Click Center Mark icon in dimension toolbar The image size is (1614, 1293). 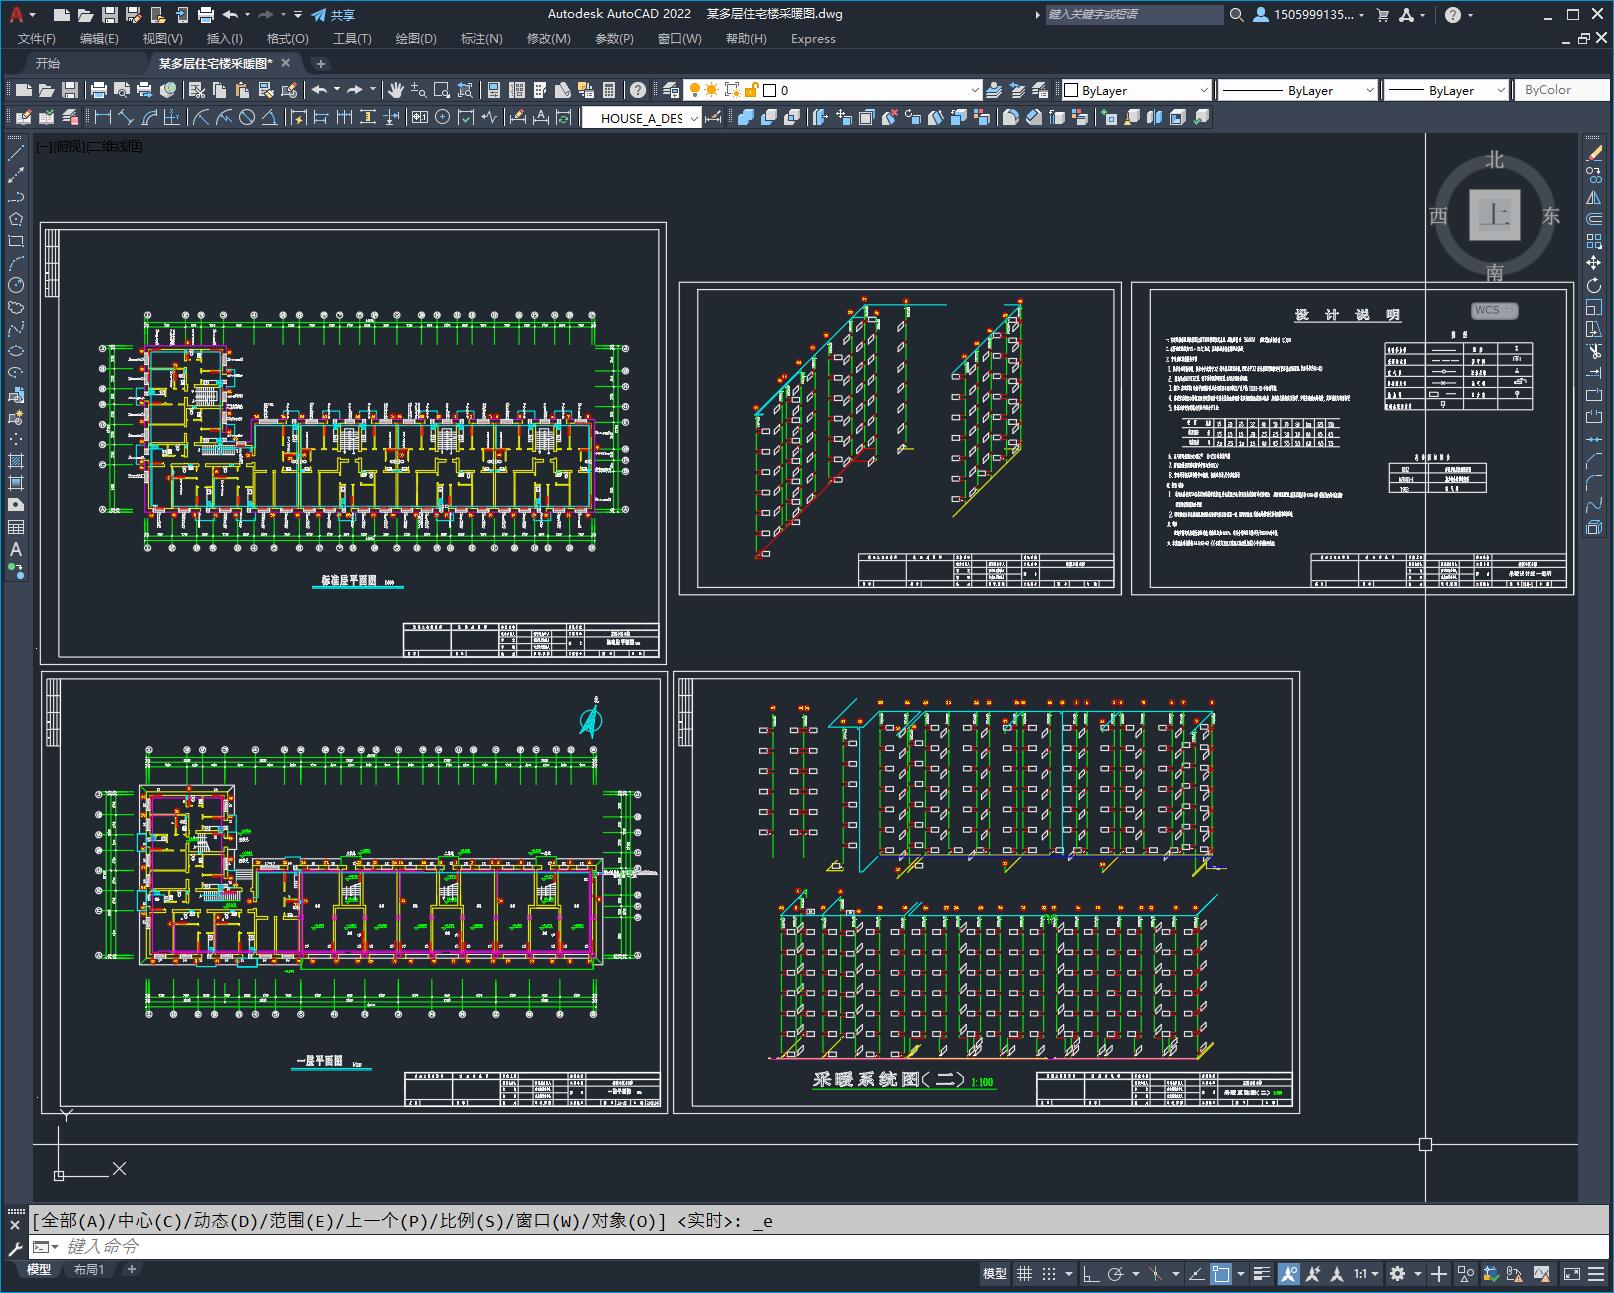[x=442, y=117]
